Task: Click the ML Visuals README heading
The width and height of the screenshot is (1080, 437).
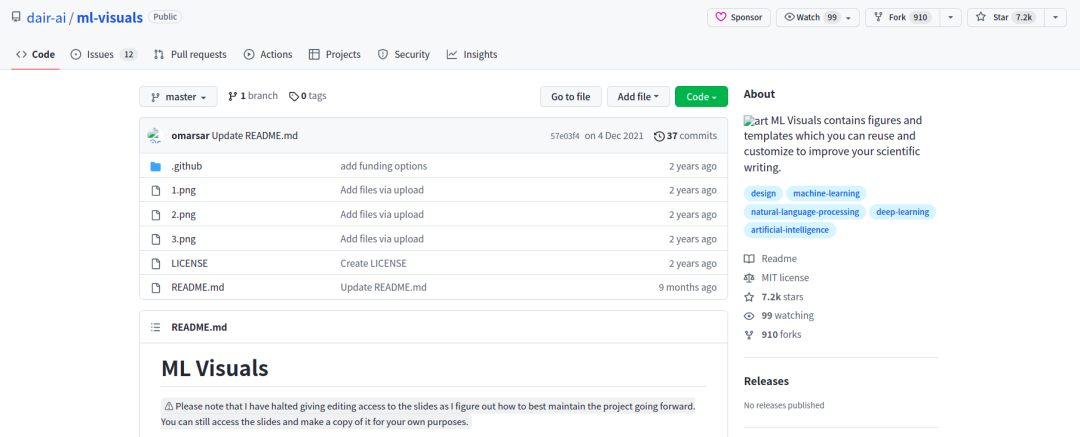Action: point(215,368)
